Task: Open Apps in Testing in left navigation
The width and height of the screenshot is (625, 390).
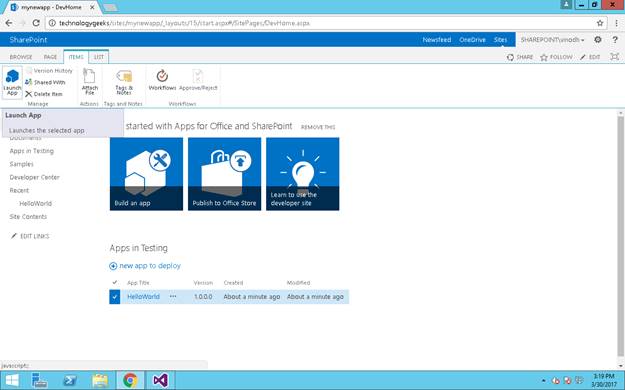Action: 31,151
